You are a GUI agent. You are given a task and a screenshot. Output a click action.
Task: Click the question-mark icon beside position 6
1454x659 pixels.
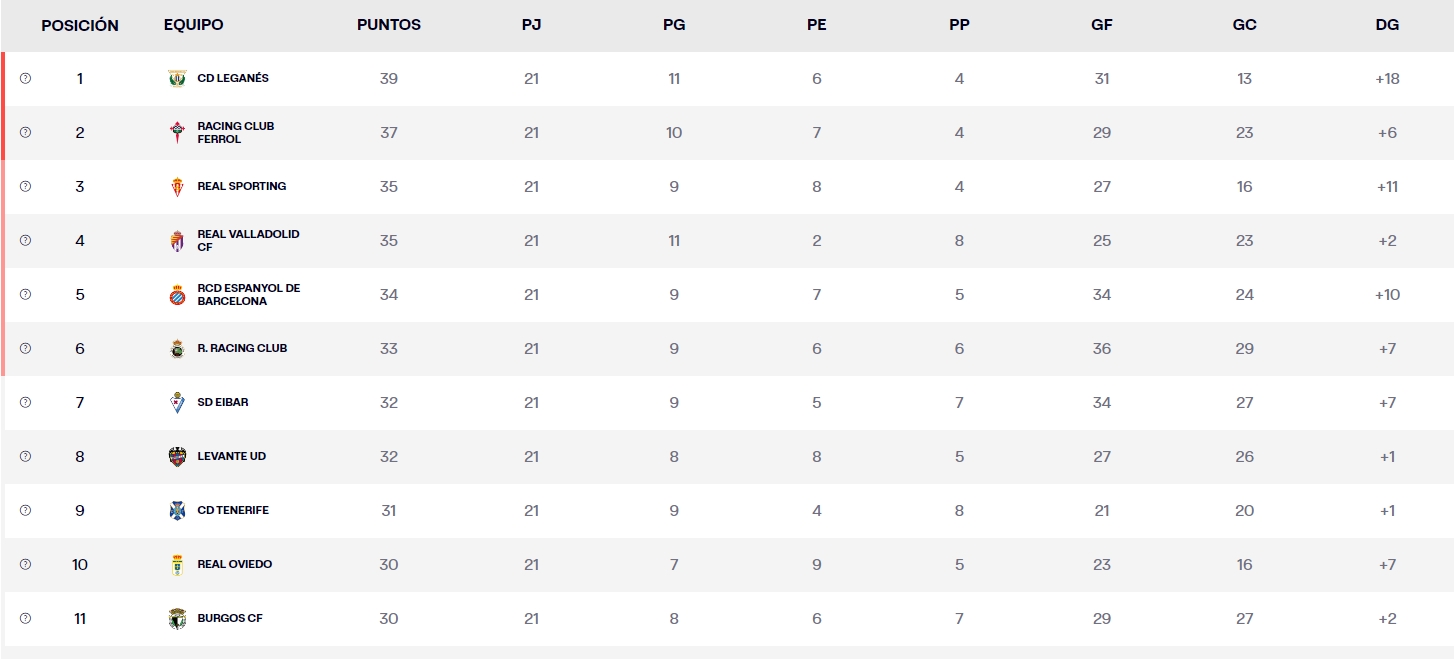[25, 348]
